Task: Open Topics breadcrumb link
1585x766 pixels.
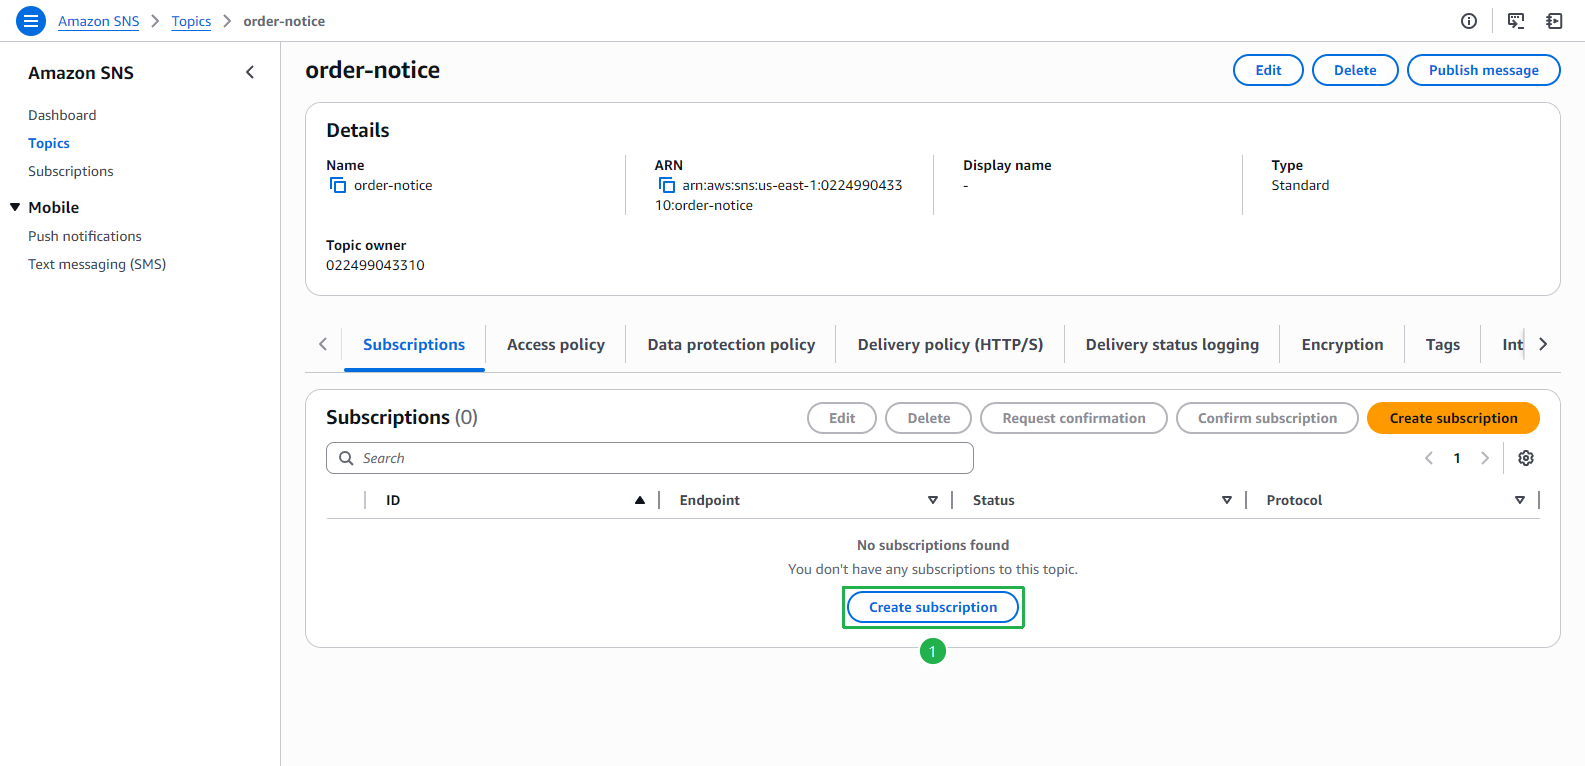Action: pos(191,21)
